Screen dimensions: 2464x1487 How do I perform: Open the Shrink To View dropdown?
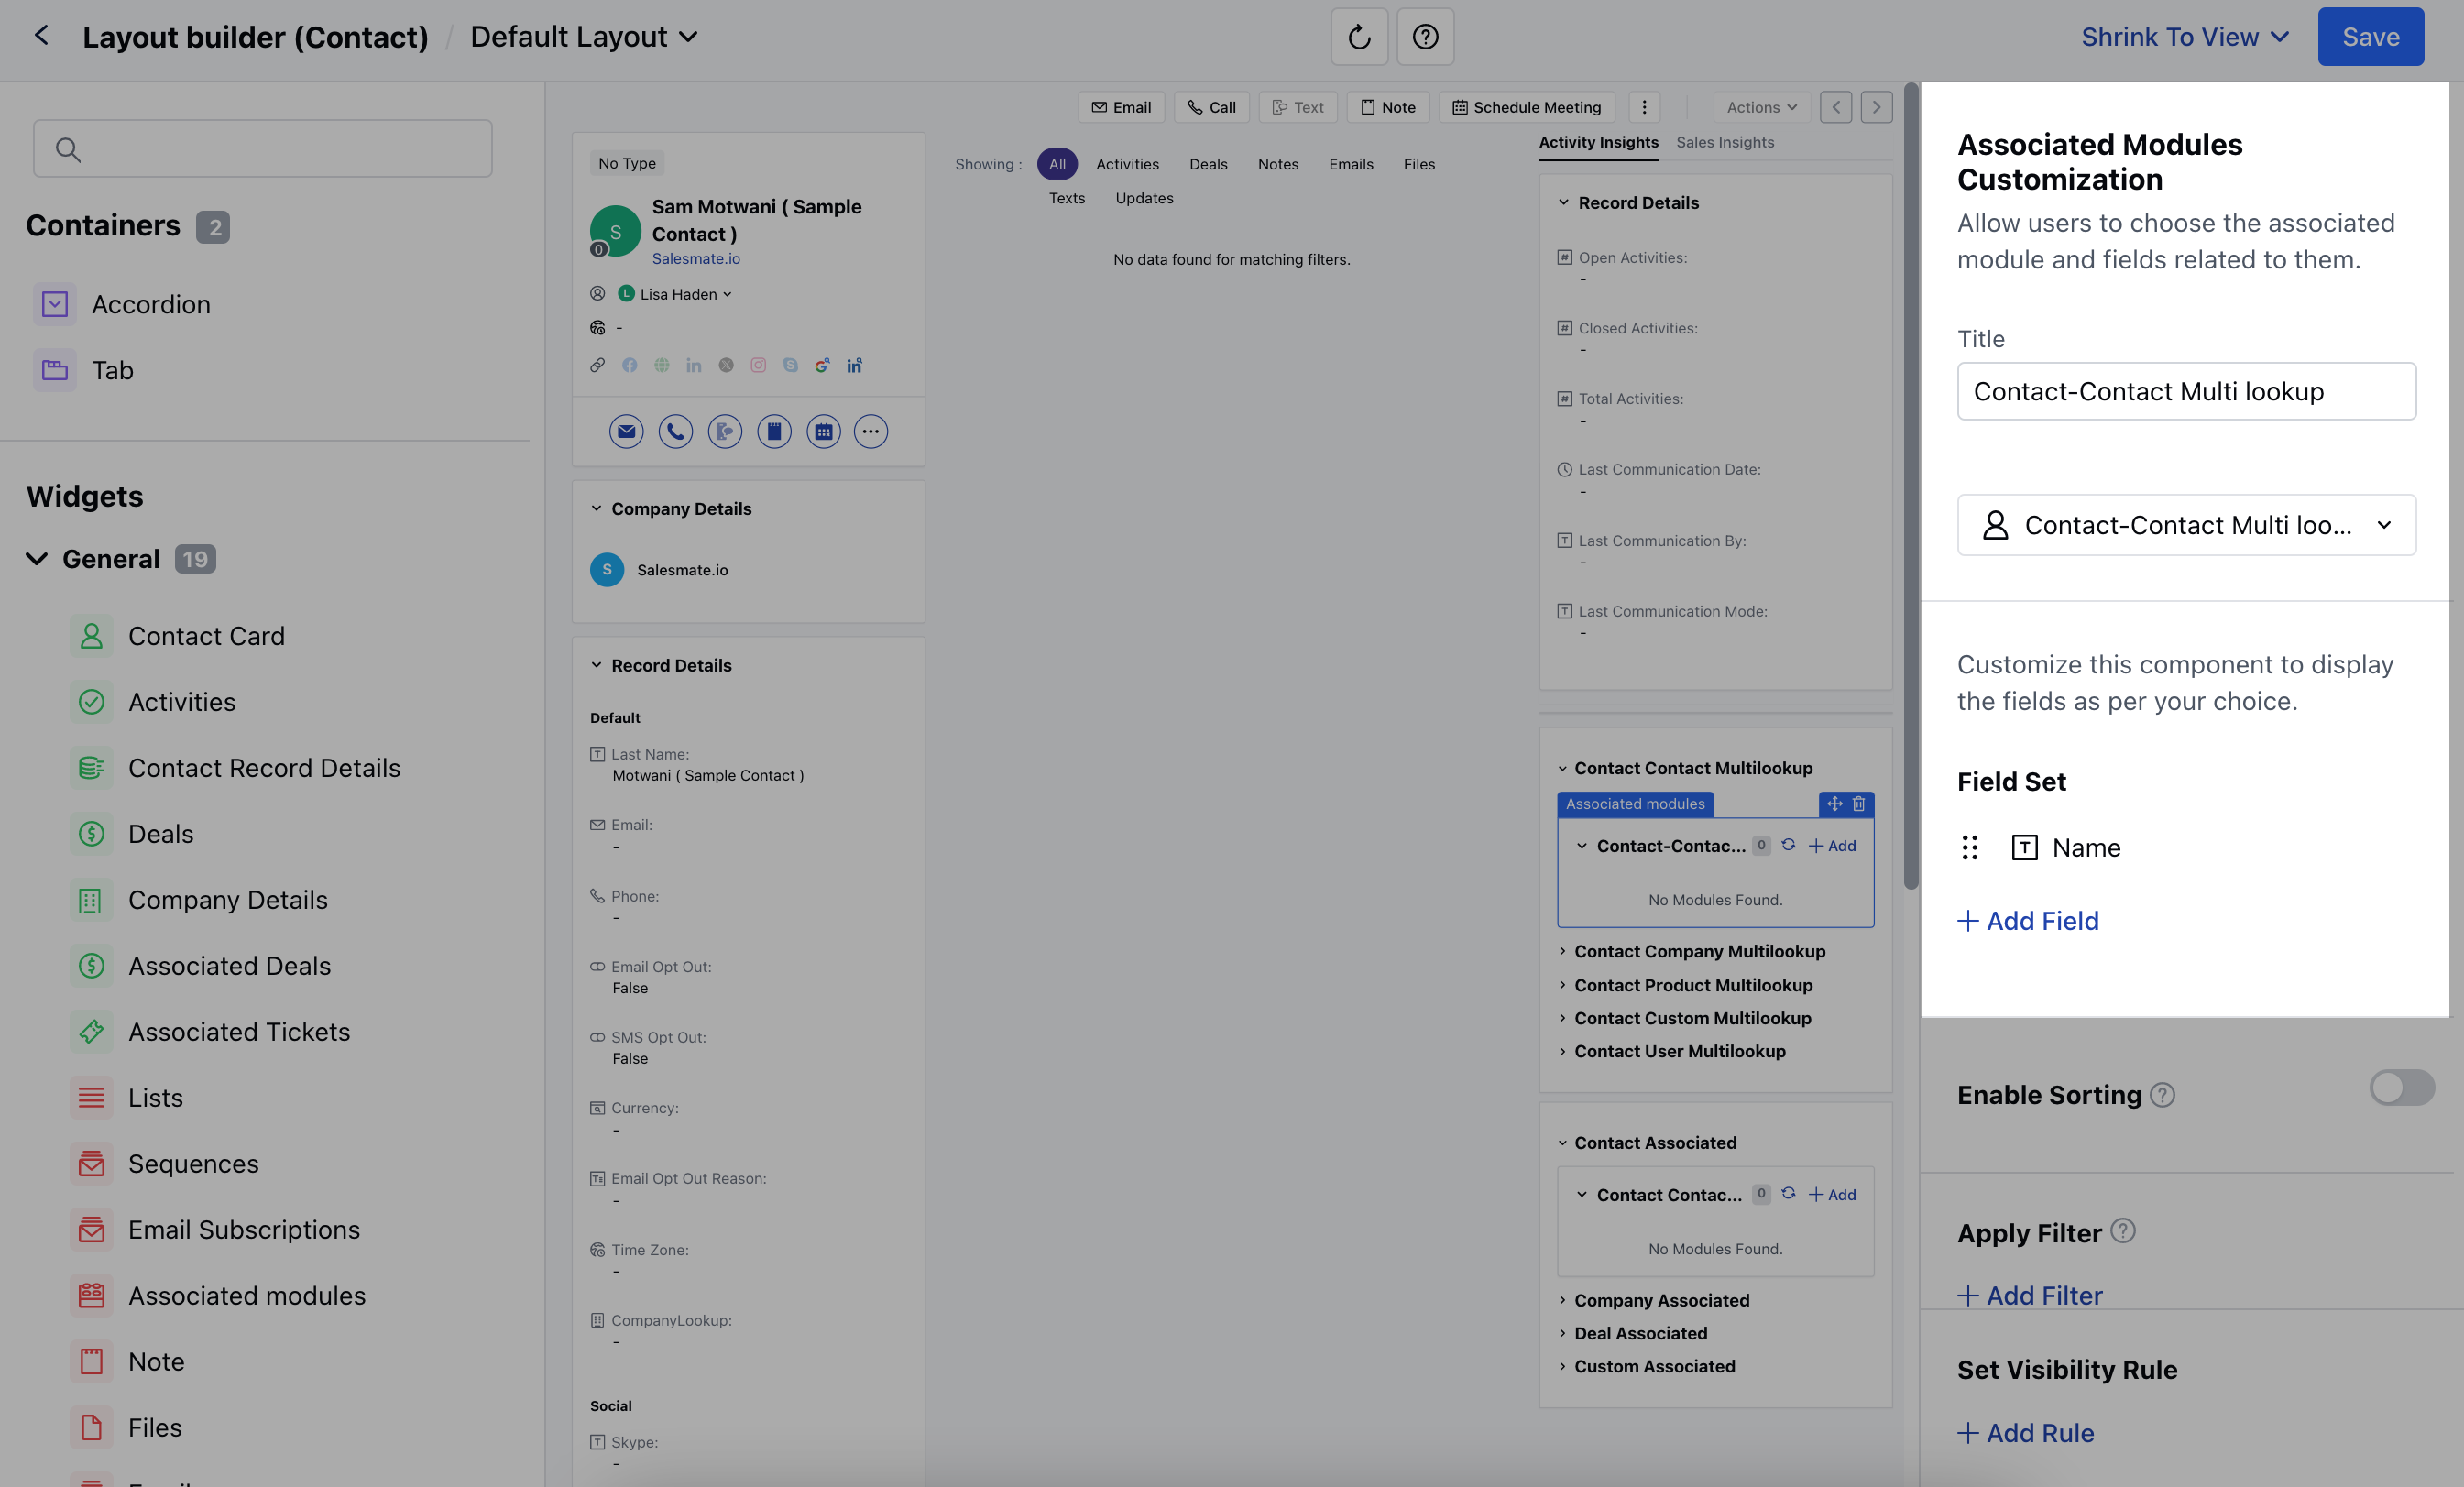click(x=2185, y=37)
